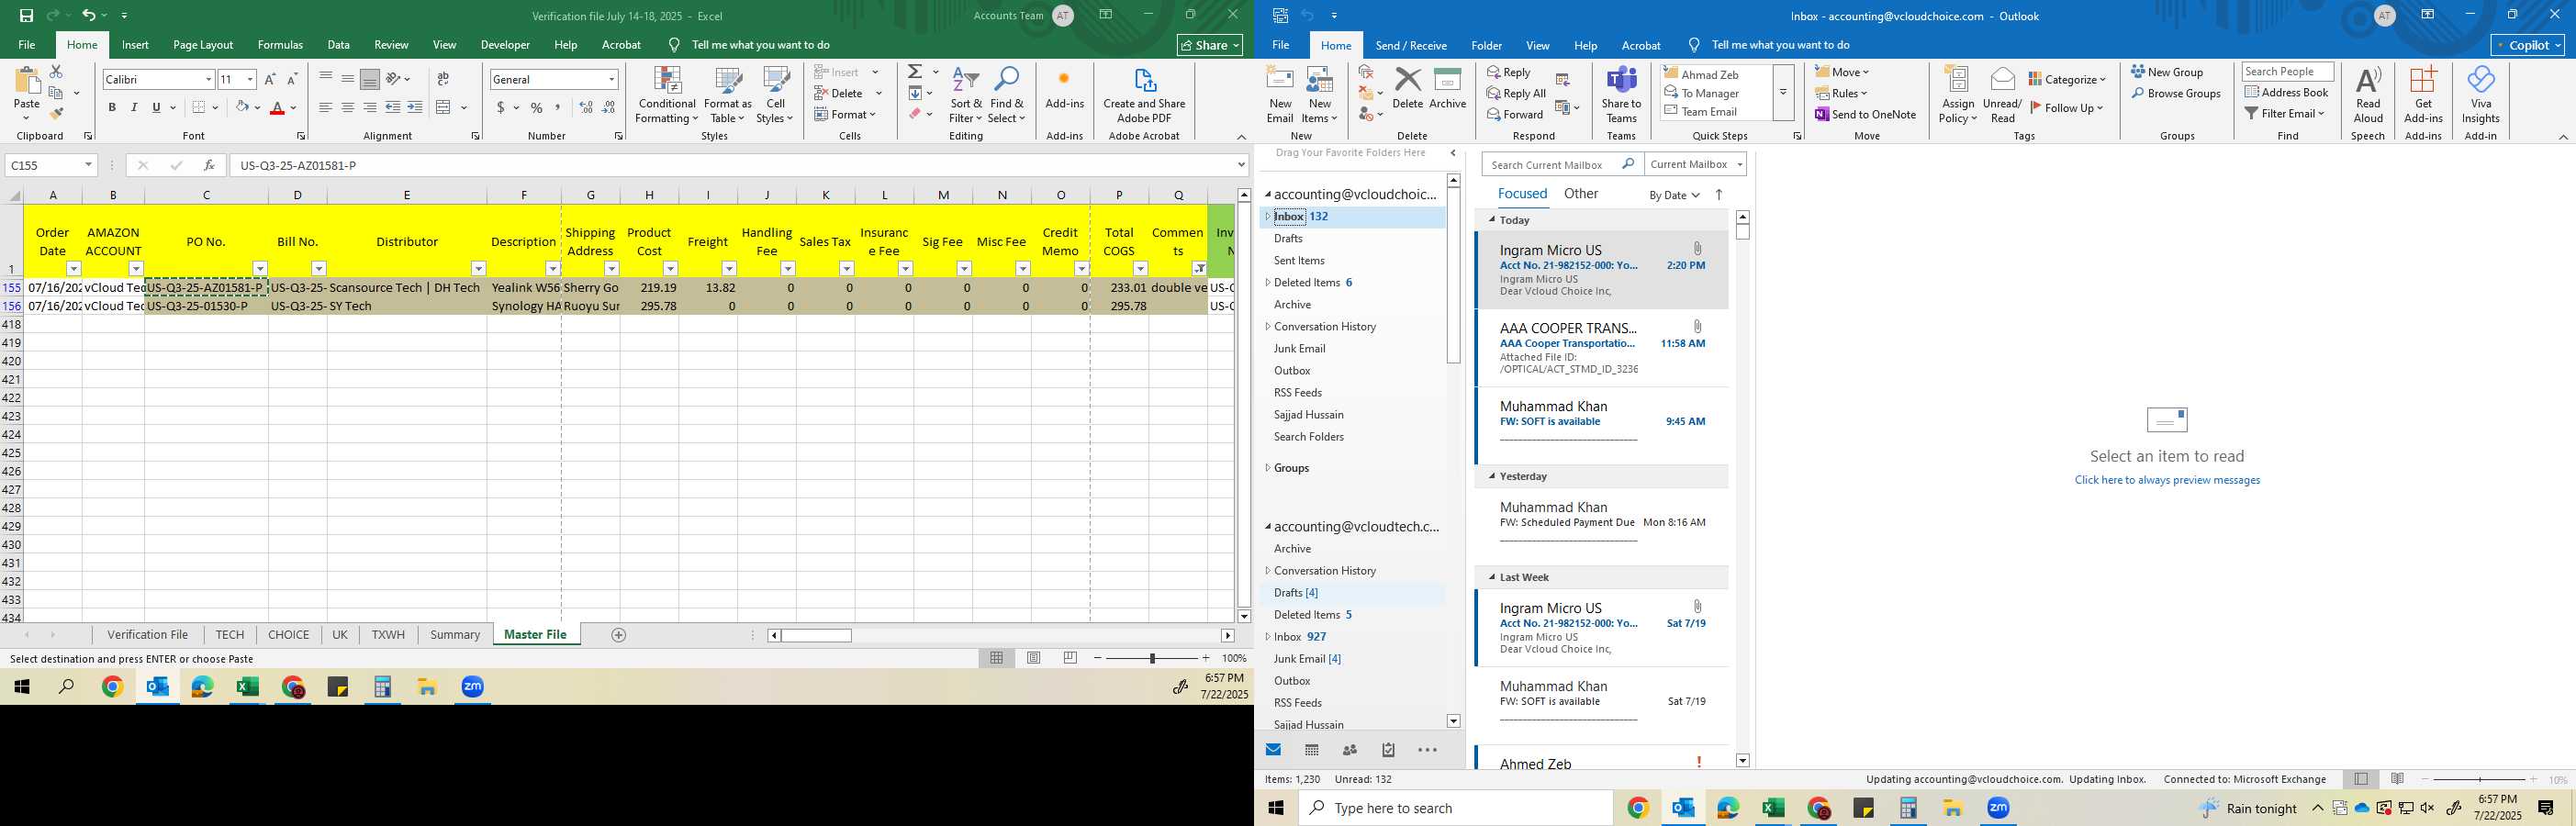
Task: Click Increase Decimal icon in Number group
Action: (x=586, y=107)
